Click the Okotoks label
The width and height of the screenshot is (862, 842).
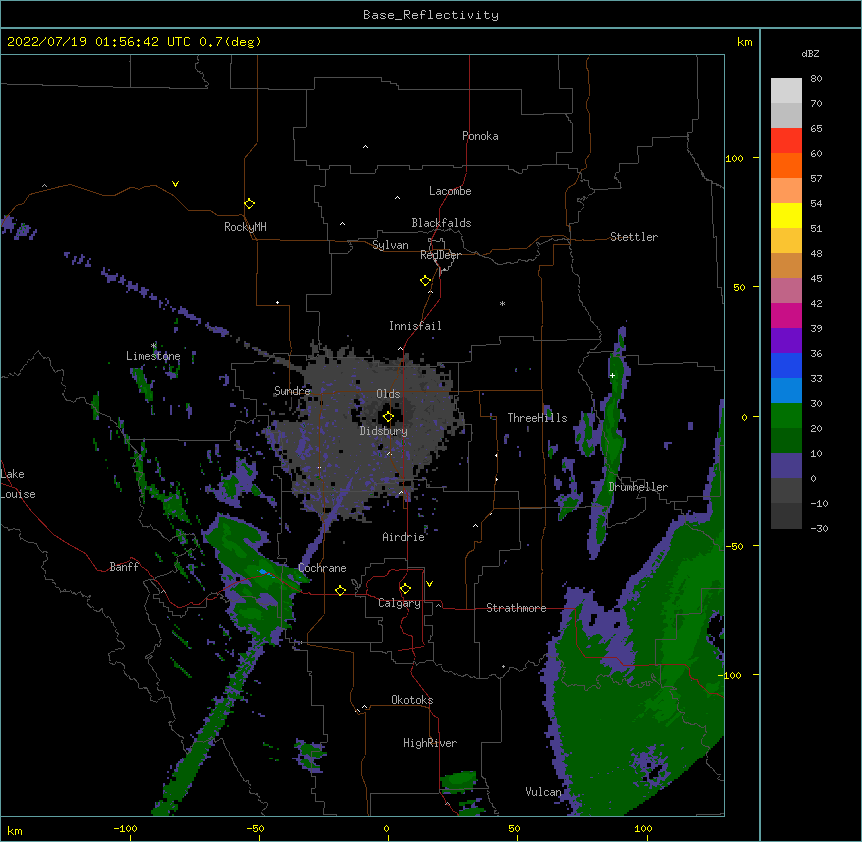[412, 700]
